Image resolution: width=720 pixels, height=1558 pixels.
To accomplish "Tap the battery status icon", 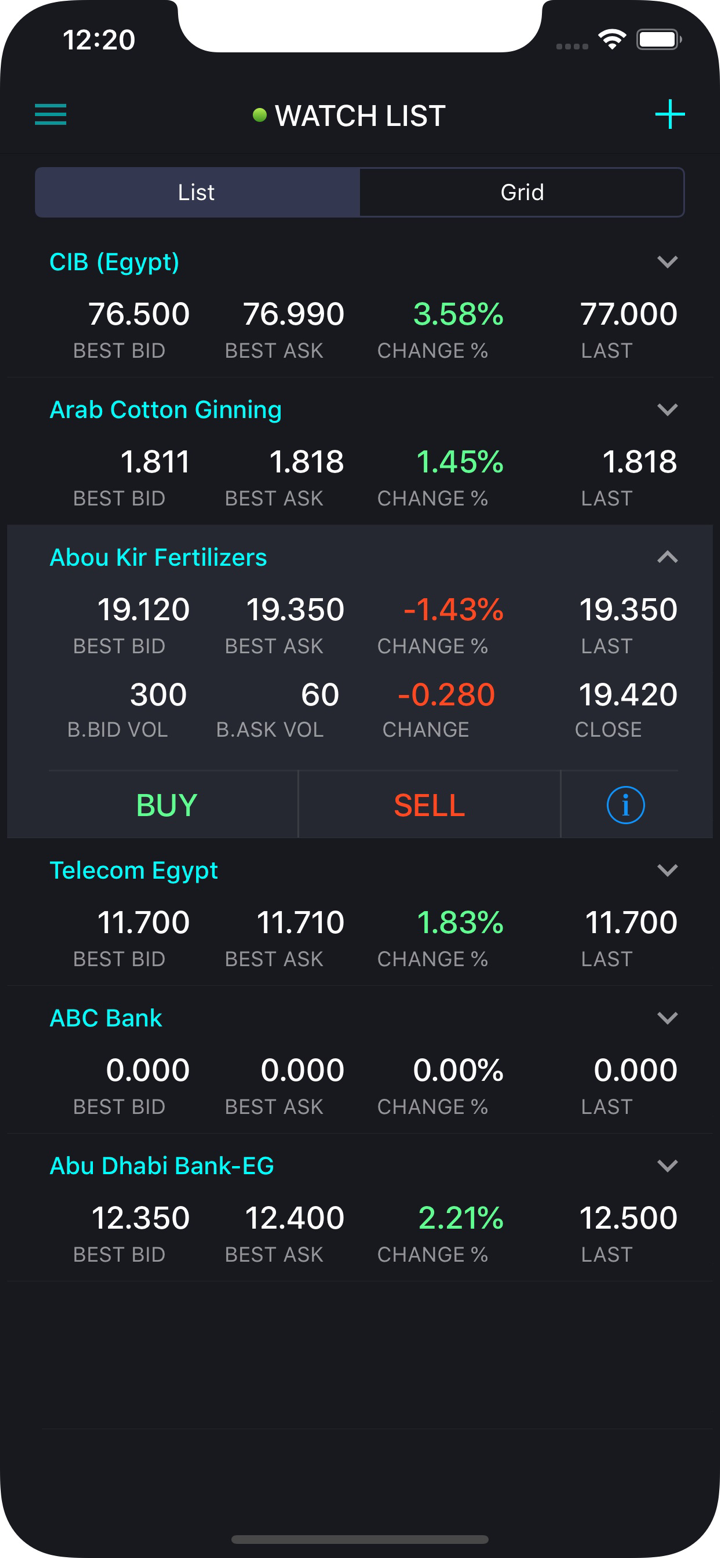I will click(x=659, y=40).
